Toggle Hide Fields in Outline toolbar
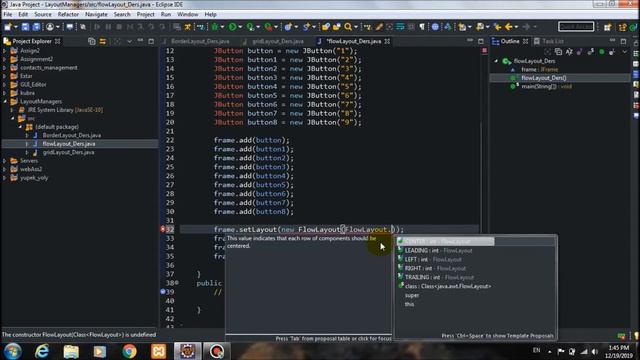The width and height of the screenshot is (640, 360). pyautogui.click(x=580, y=52)
